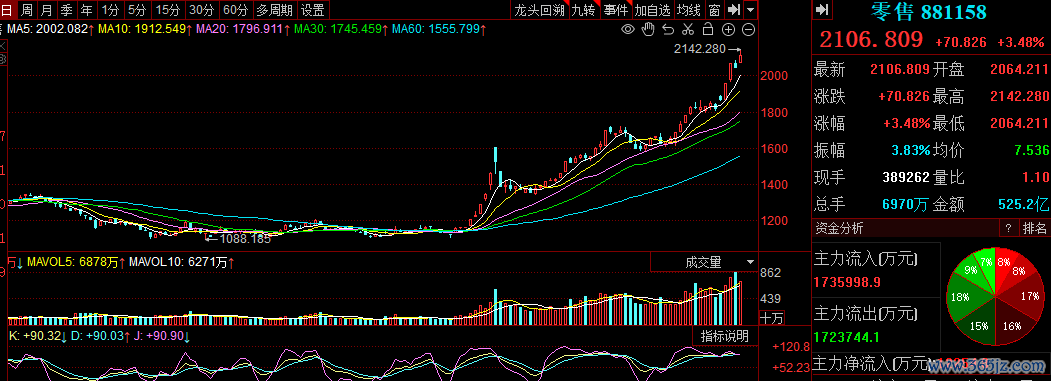Open the 指标说明 indicator explanation button

pyautogui.click(x=725, y=336)
